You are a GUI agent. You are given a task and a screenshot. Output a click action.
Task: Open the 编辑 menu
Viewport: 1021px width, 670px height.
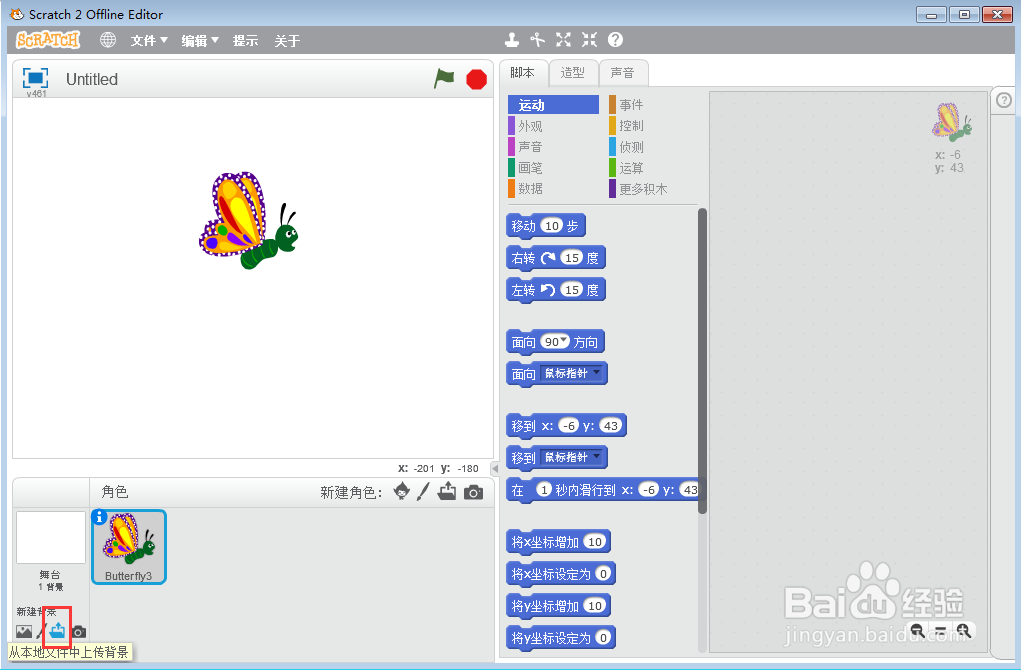pos(200,40)
